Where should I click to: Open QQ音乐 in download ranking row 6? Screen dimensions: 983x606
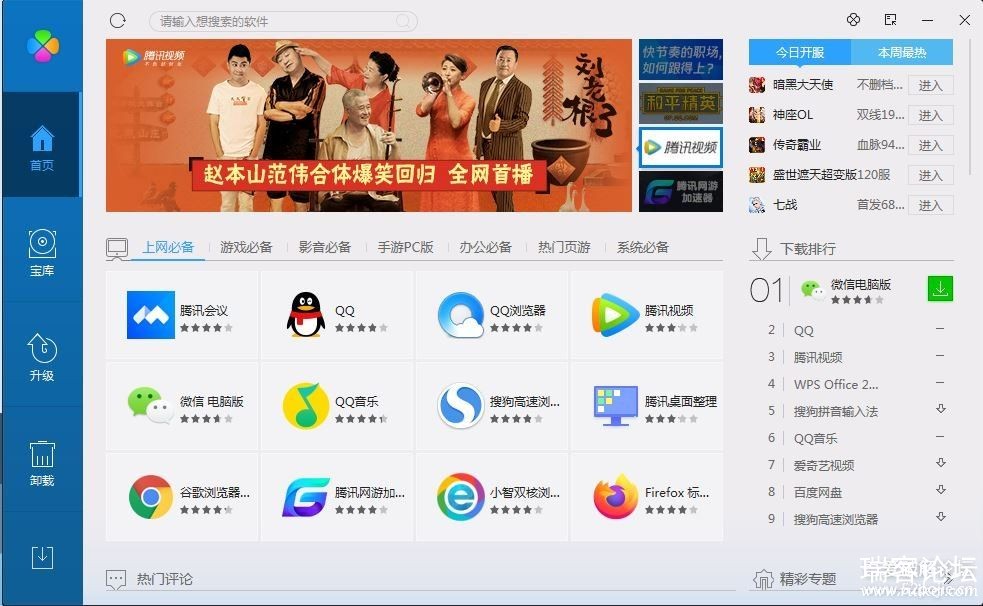coord(815,438)
